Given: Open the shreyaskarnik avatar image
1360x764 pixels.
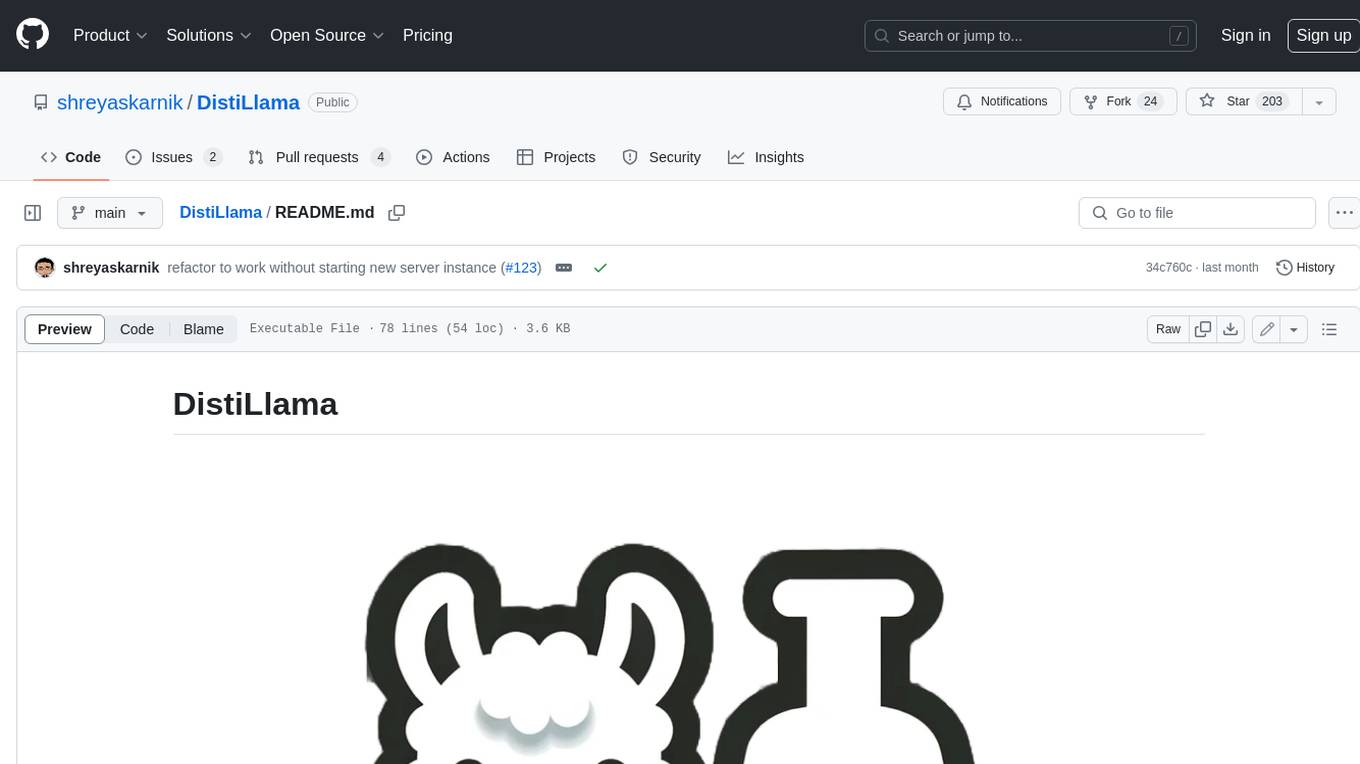Looking at the screenshot, I should [44, 268].
